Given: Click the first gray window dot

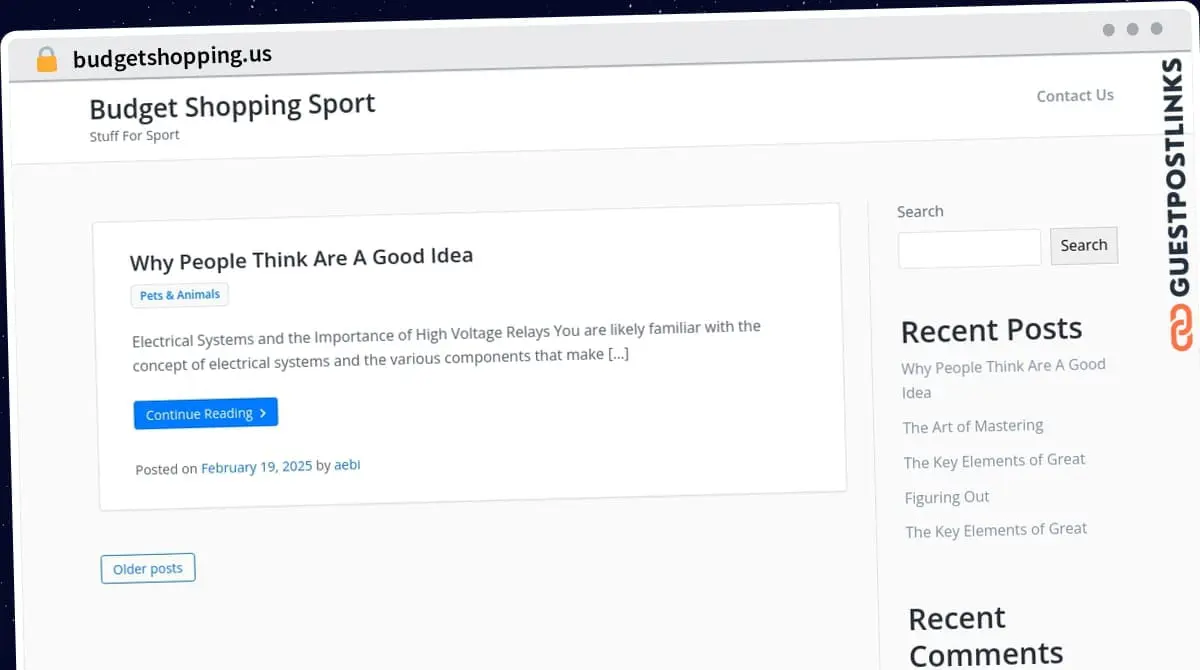Looking at the screenshot, I should click(1109, 30).
